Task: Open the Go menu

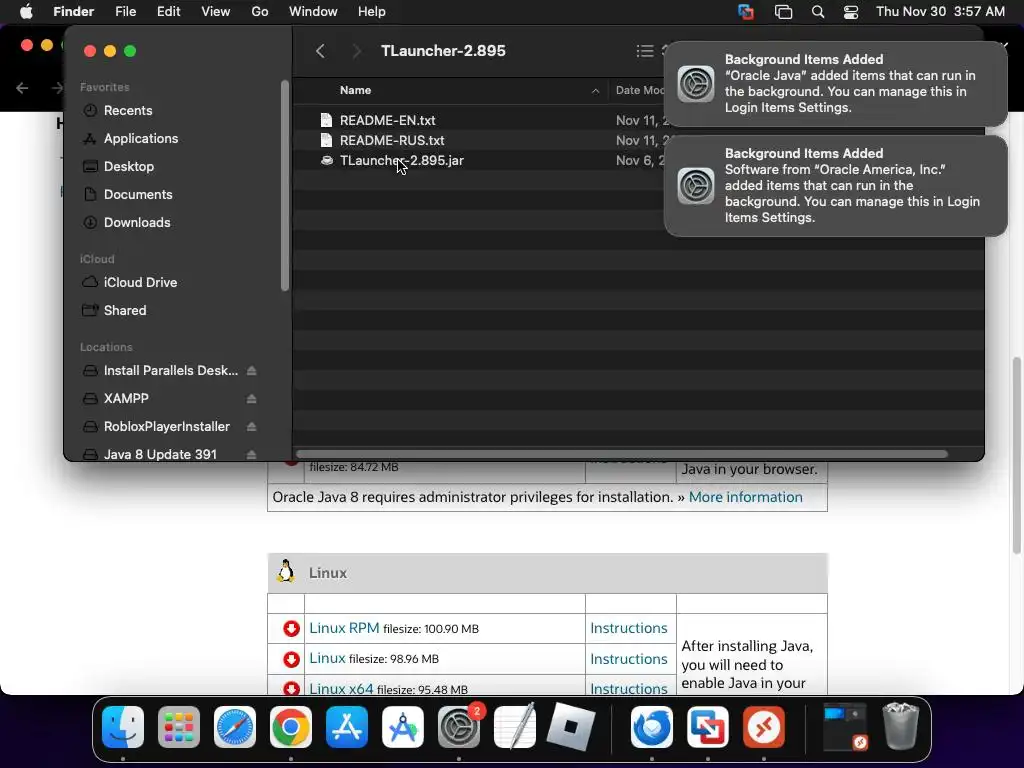Action: tap(260, 12)
